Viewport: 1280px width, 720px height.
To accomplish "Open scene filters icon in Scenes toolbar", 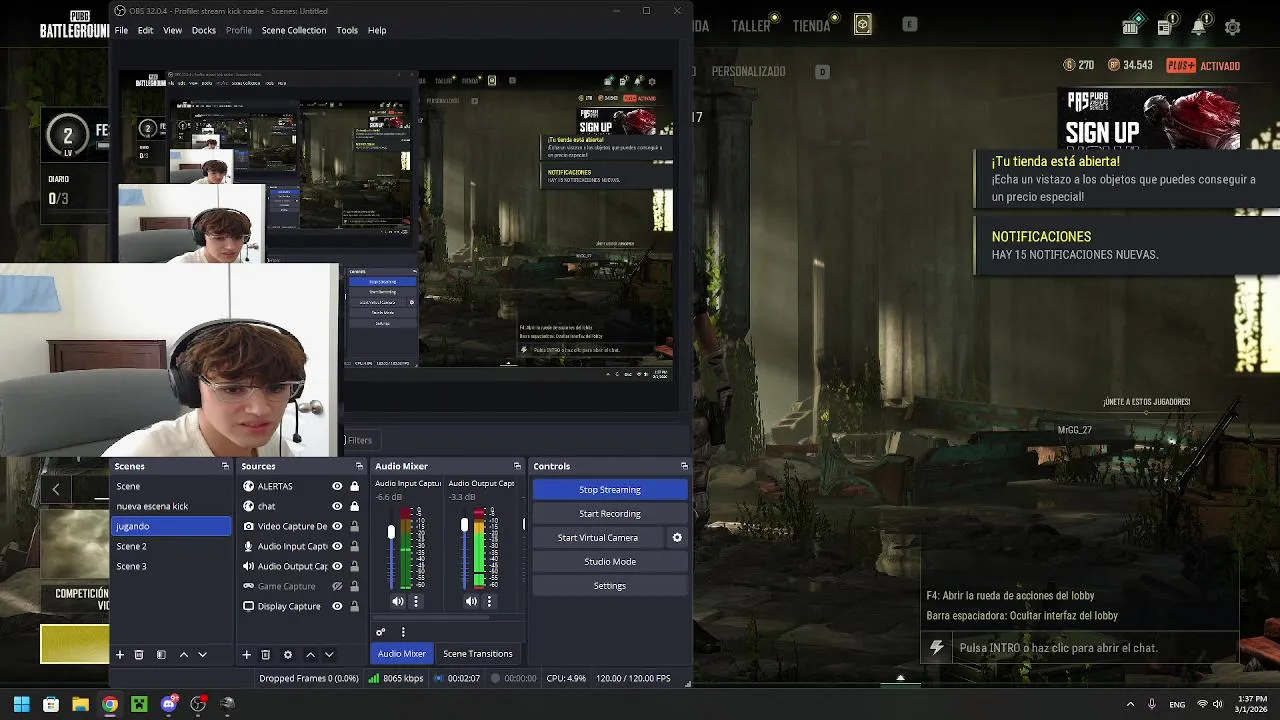I will click(161, 654).
